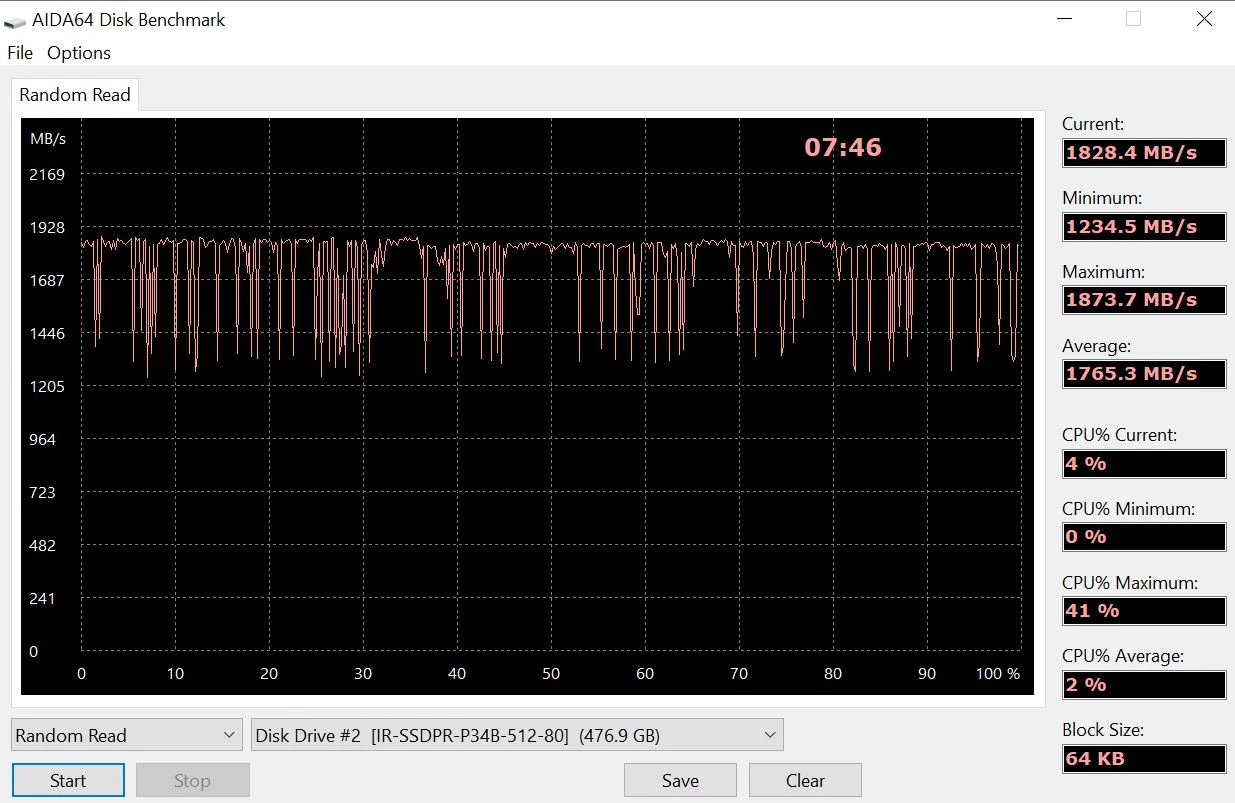Click the 50 x-axis label
Viewport: 1235px width, 803px height.
pos(551,674)
